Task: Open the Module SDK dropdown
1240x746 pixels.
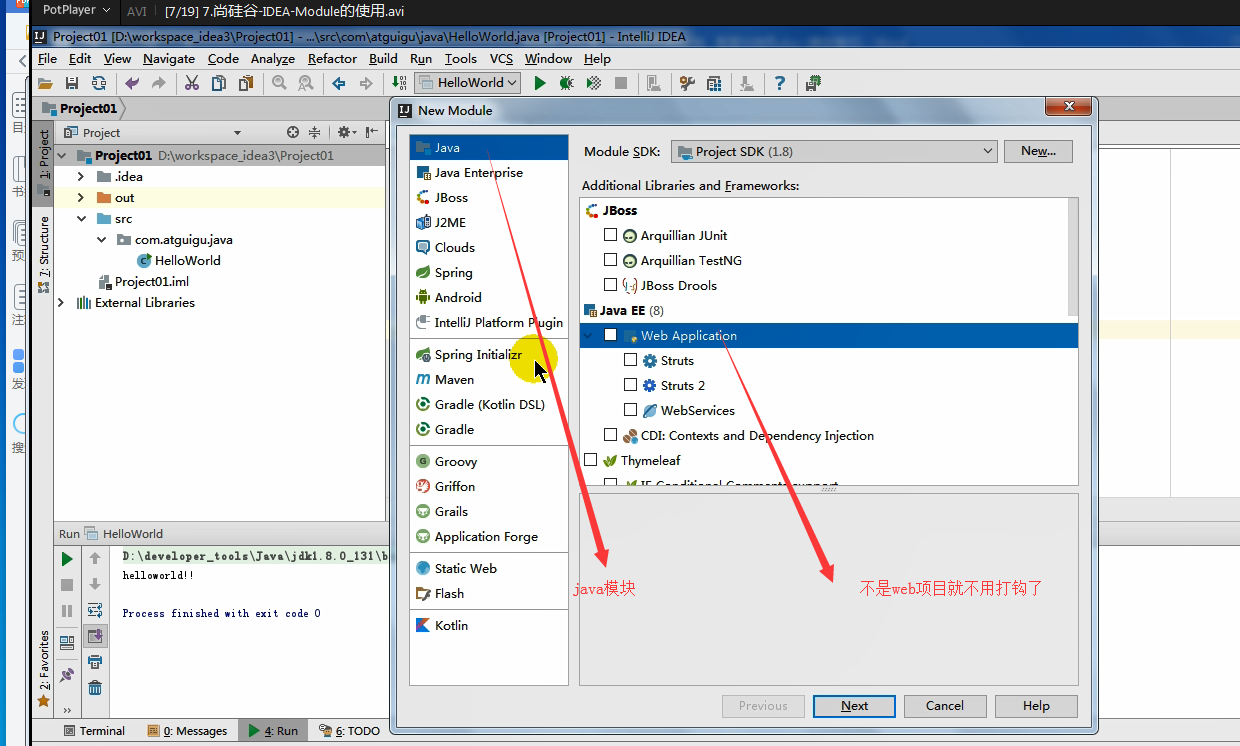Action: pos(834,151)
